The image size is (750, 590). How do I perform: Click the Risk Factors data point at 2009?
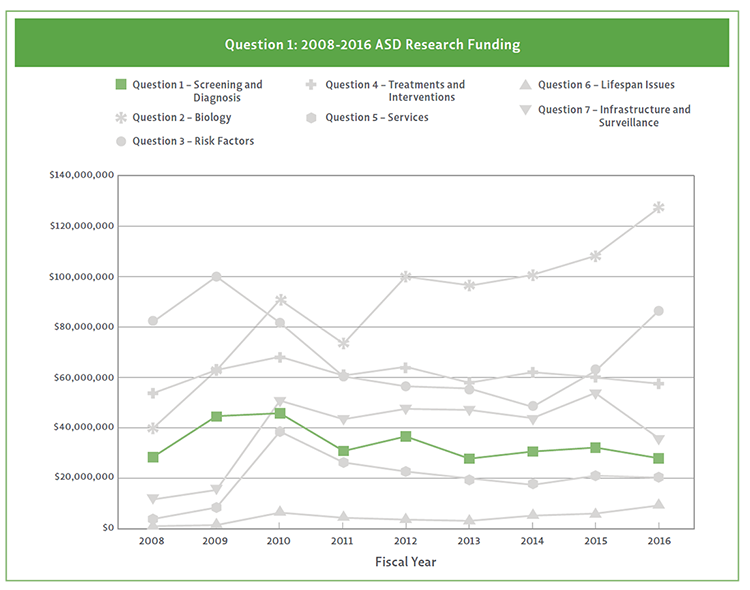[x=217, y=276]
